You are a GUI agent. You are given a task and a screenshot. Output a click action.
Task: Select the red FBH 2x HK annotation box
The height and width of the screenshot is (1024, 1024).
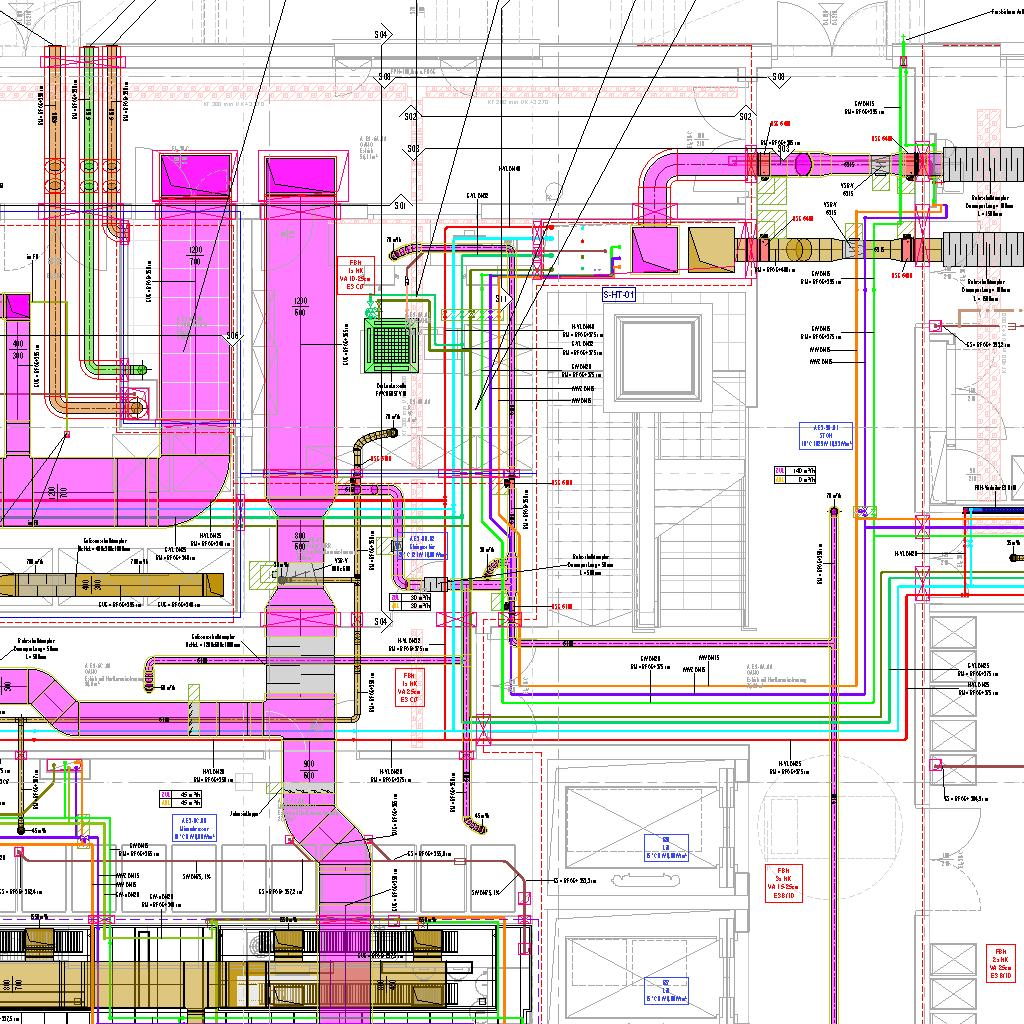click(1000, 963)
